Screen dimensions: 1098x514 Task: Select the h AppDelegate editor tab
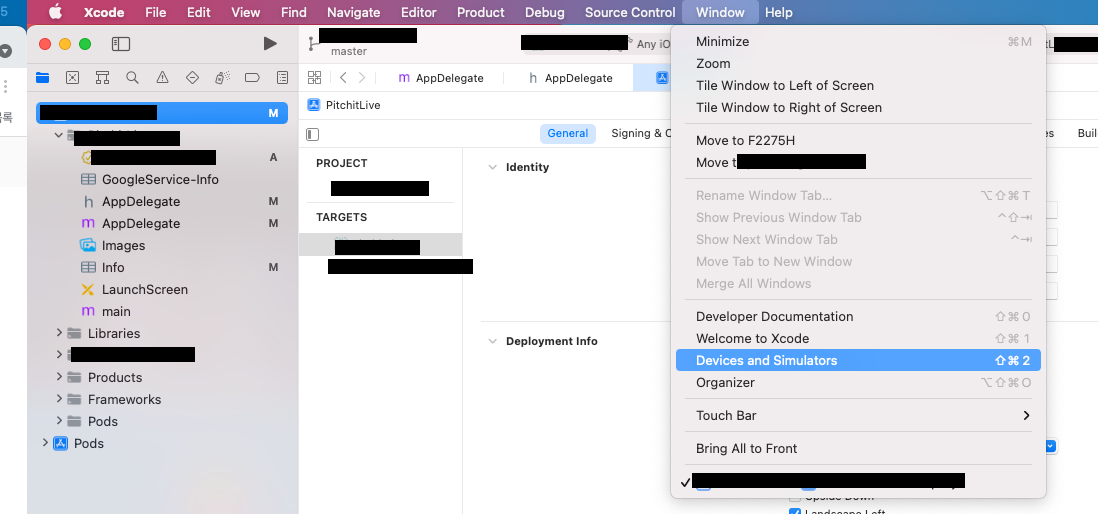pyautogui.click(x=571, y=78)
